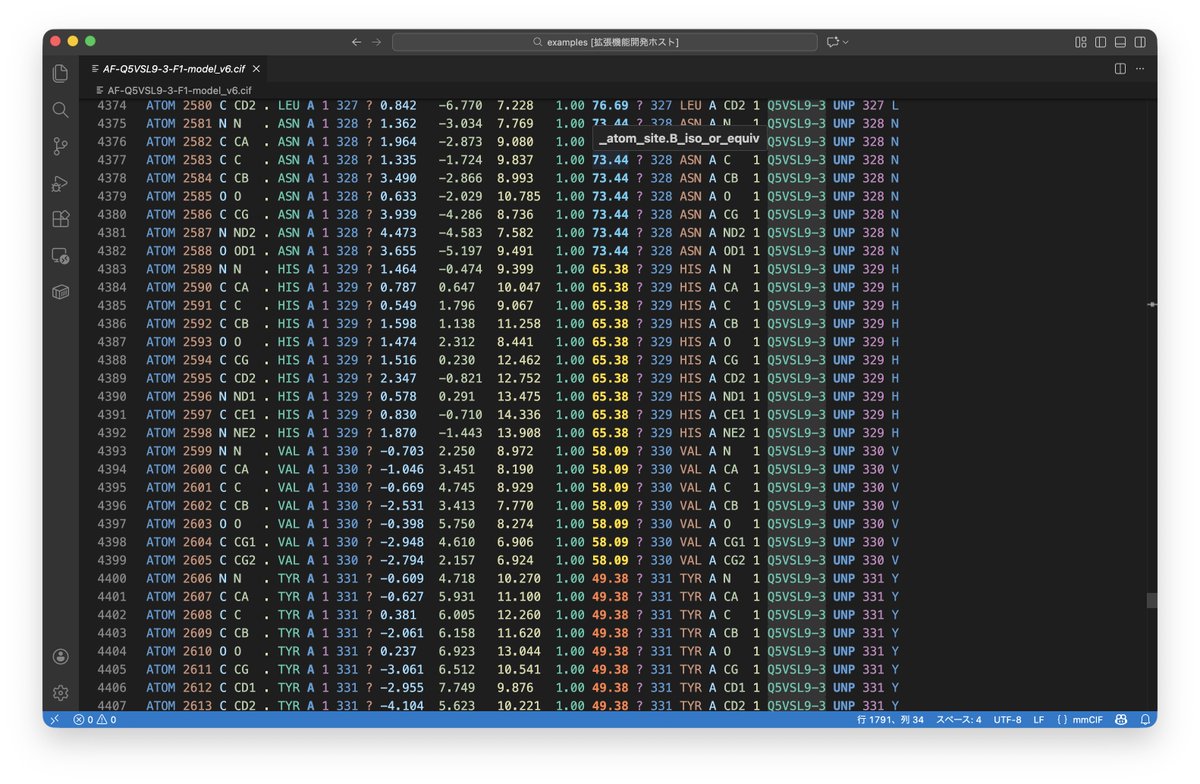The width and height of the screenshot is (1200, 784).
Task: Click the coordinate 3.939 on line 4380
Action: pyautogui.click(x=398, y=214)
